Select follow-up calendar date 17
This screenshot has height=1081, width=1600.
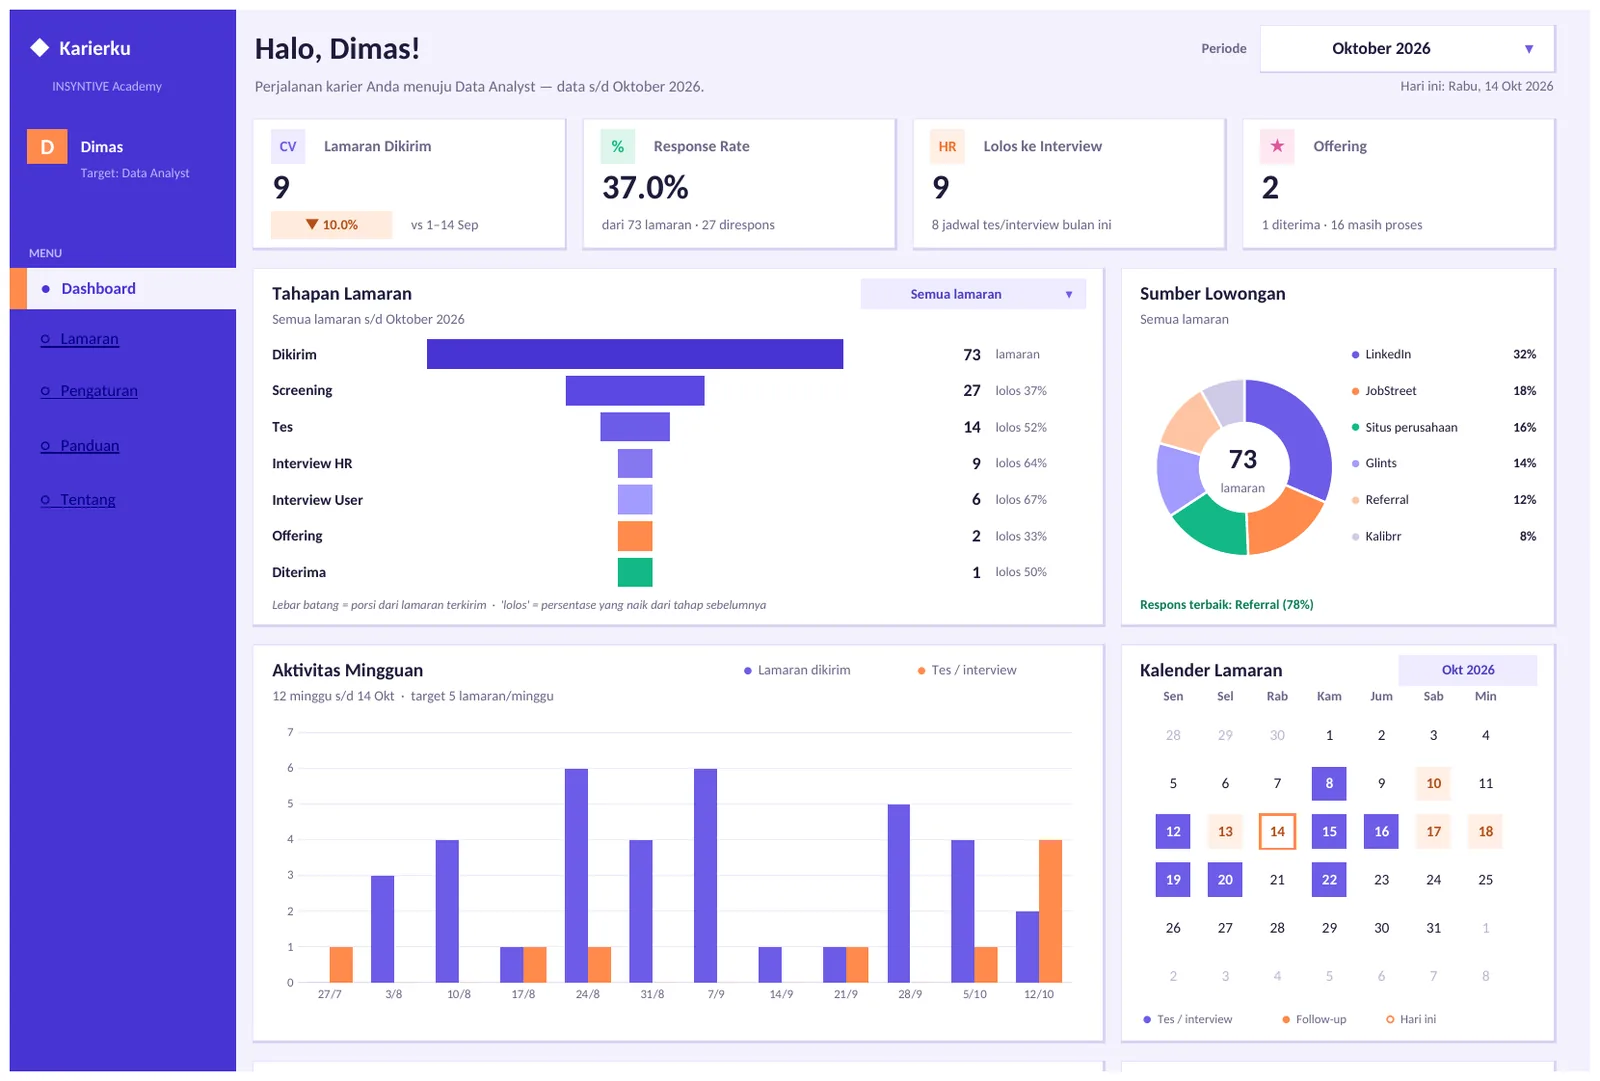(1433, 832)
